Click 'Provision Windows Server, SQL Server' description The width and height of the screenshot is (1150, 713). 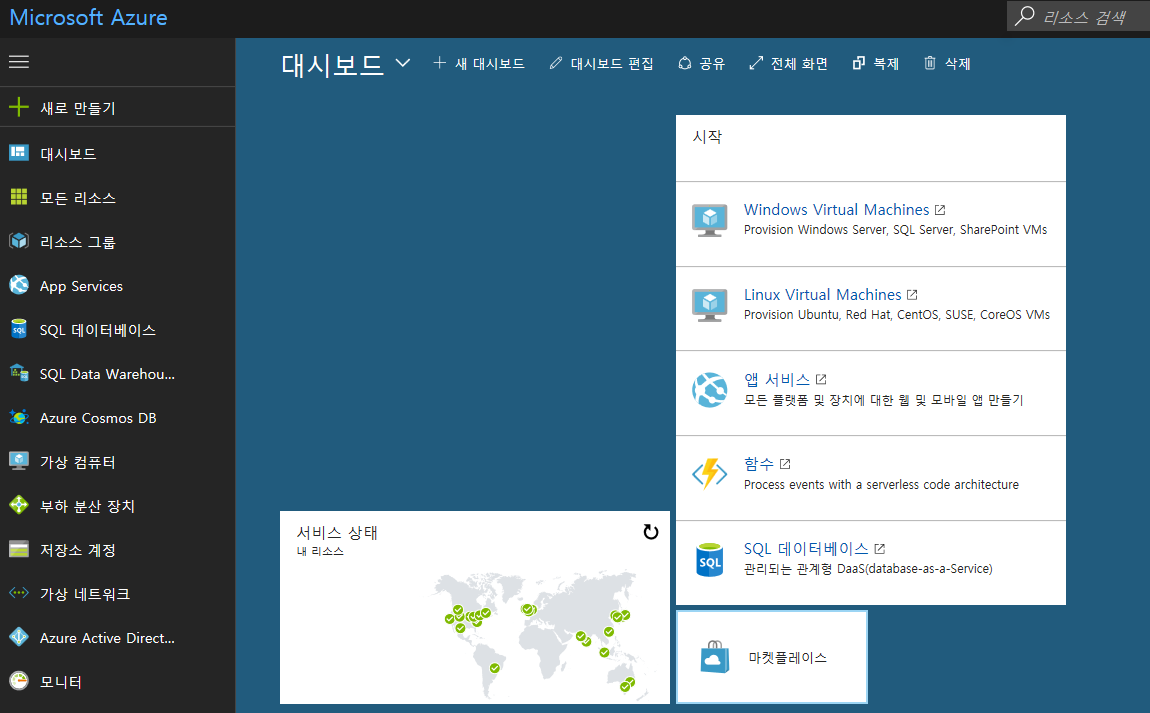[895, 230]
